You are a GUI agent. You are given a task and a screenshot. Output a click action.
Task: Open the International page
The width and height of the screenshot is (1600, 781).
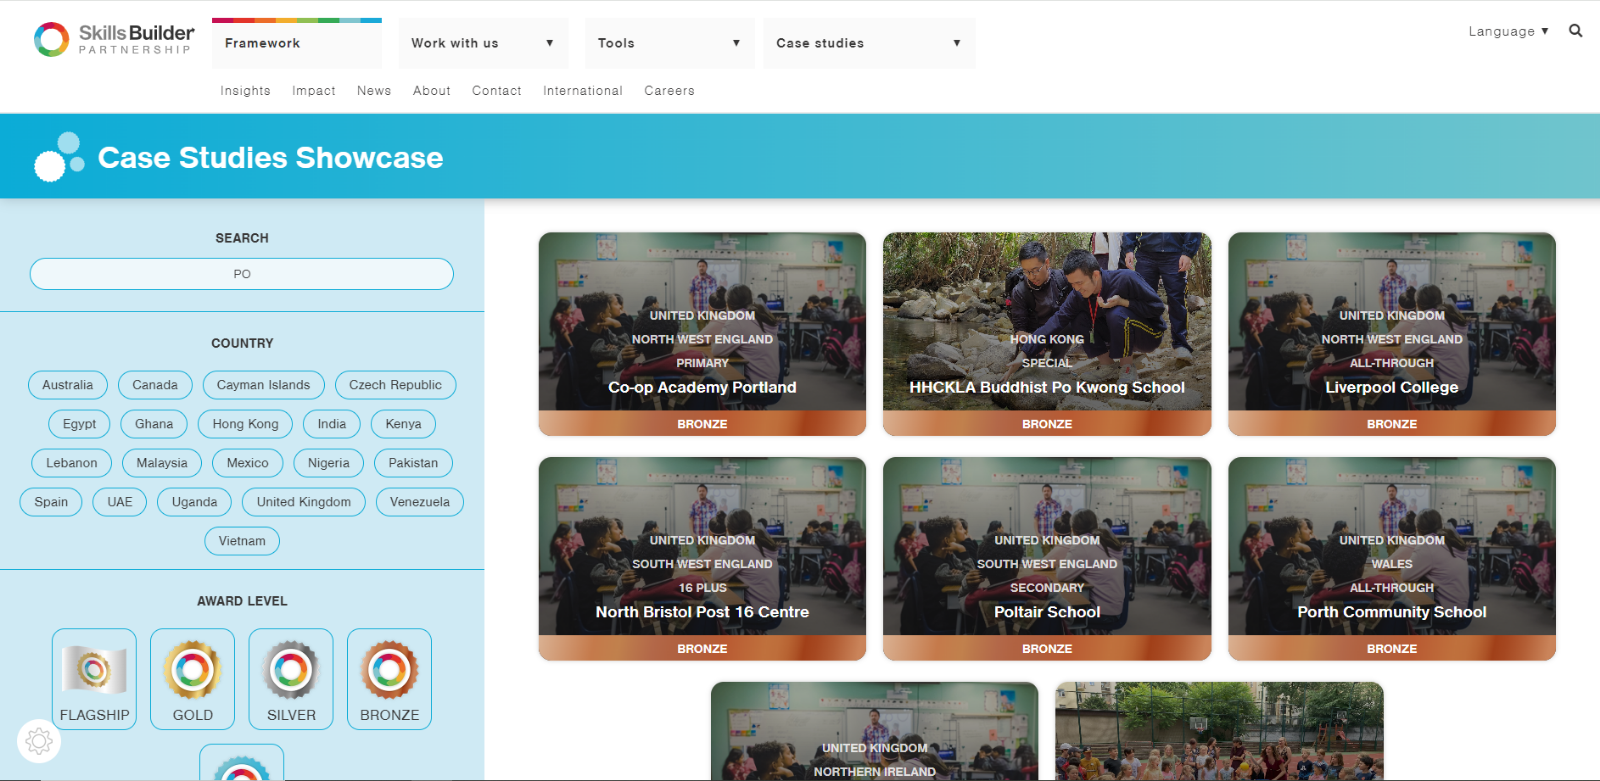[x=583, y=90]
